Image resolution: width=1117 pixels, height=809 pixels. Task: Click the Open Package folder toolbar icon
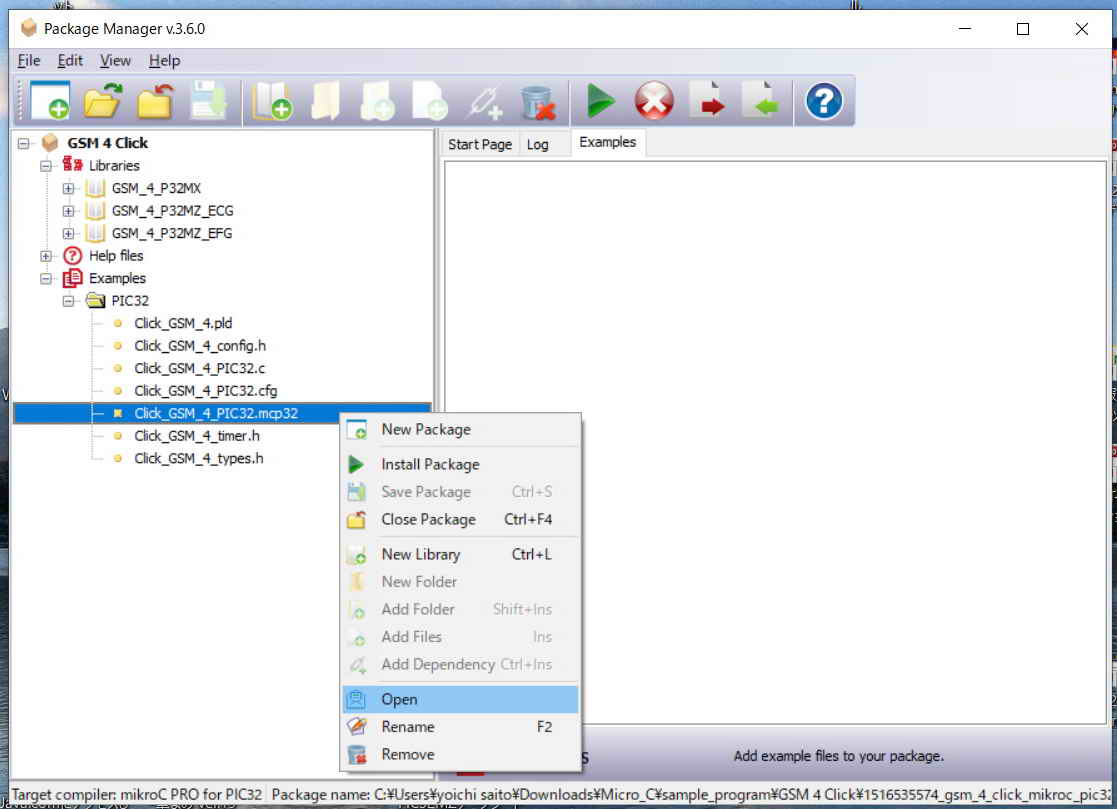coord(103,101)
